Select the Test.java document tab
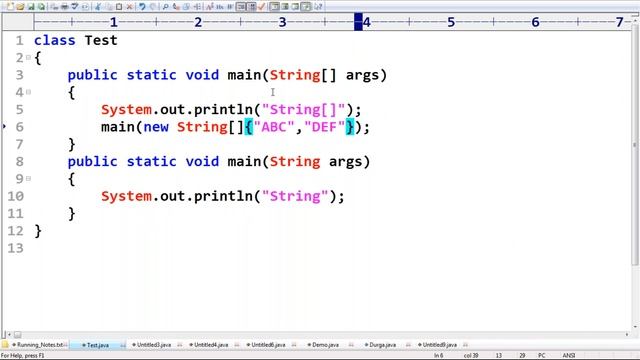Viewport: 640px width, 360px height. tap(98, 345)
